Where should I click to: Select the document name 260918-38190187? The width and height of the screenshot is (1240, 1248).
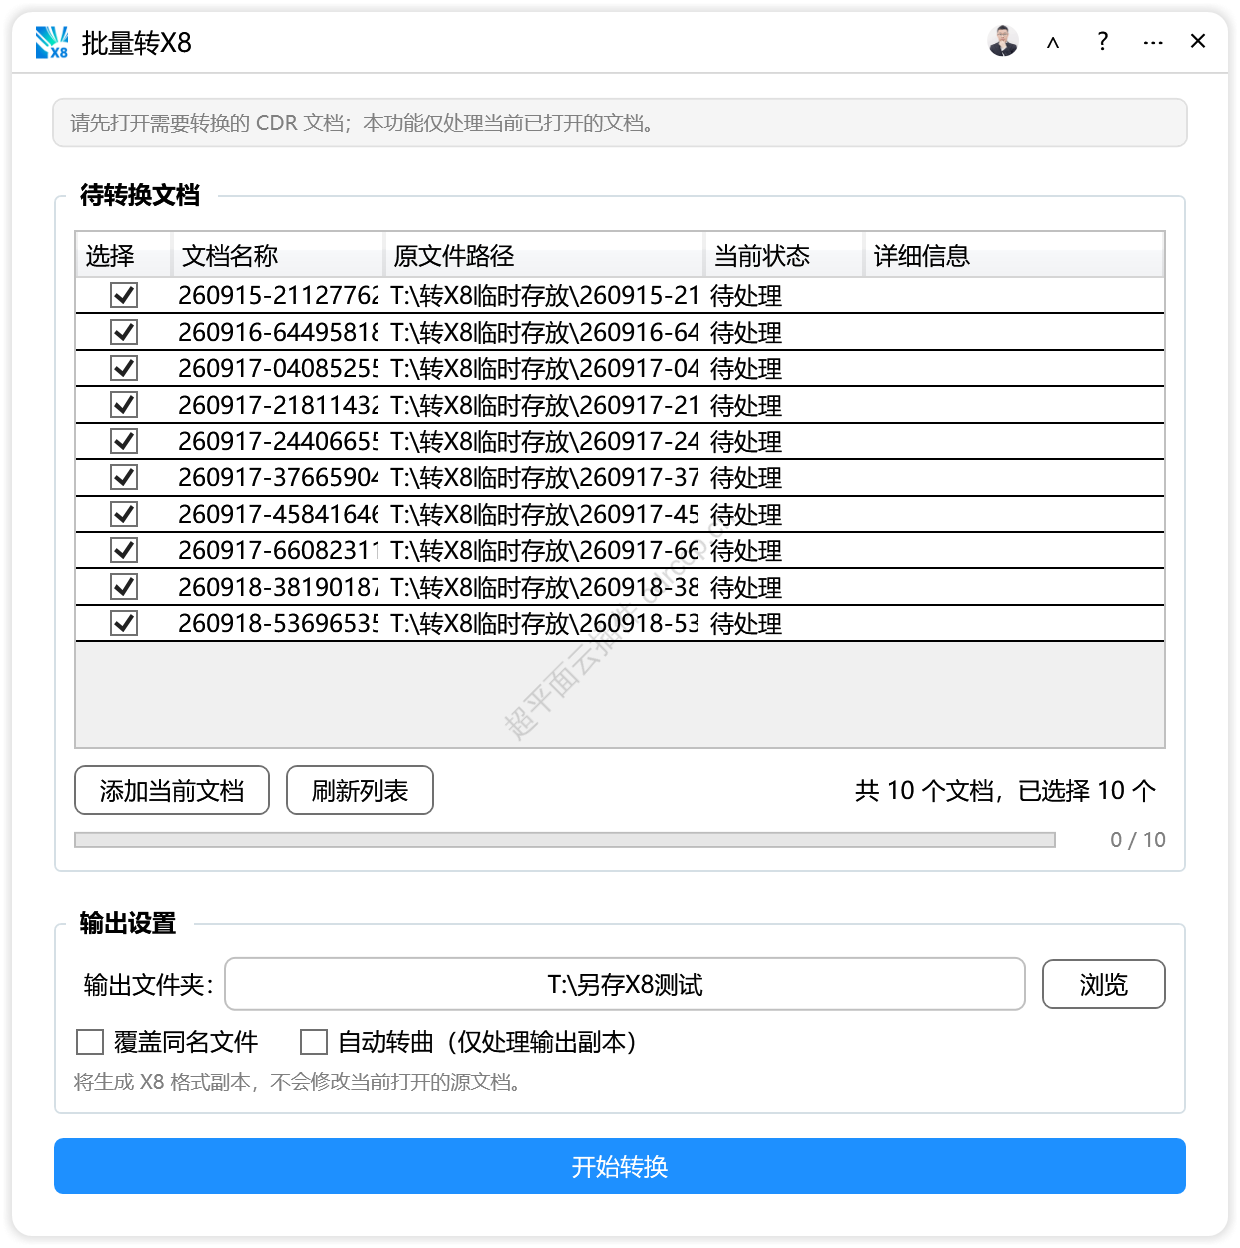(x=278, y=587)
